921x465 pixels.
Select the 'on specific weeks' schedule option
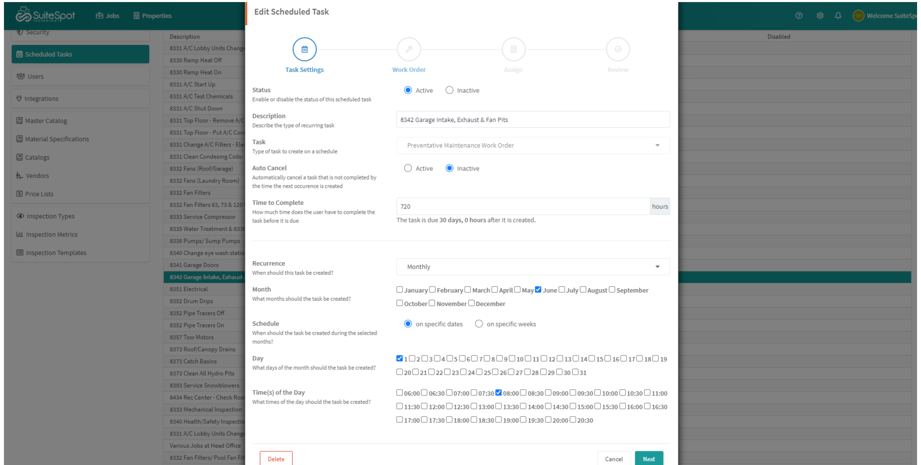click(x=479, y=324)
